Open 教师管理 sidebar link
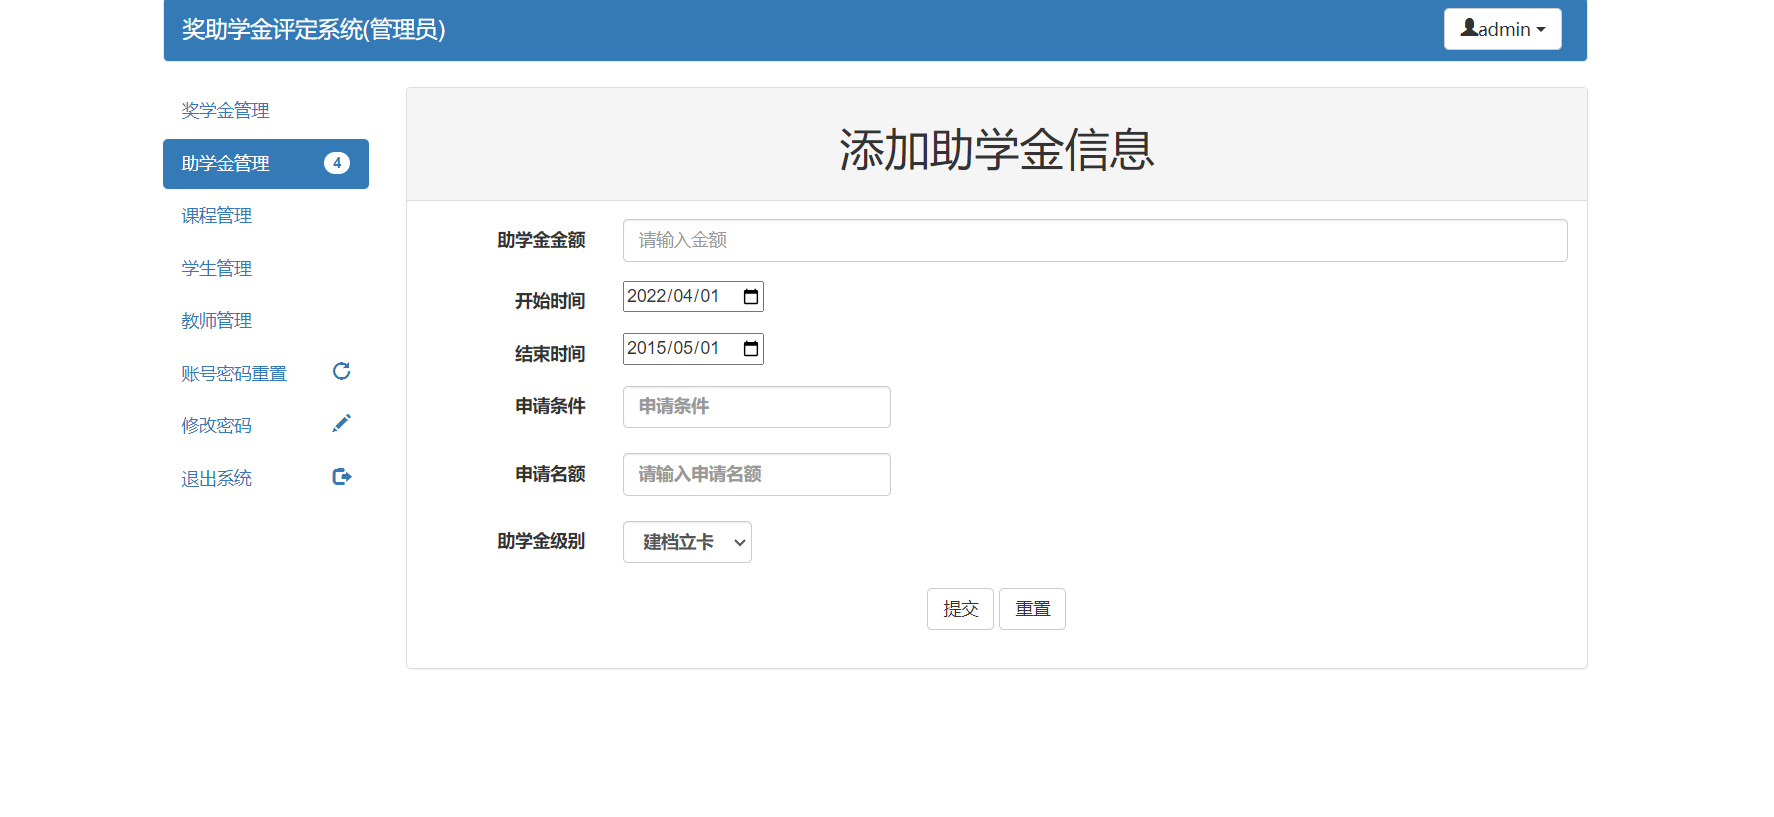 click(266, 321)
